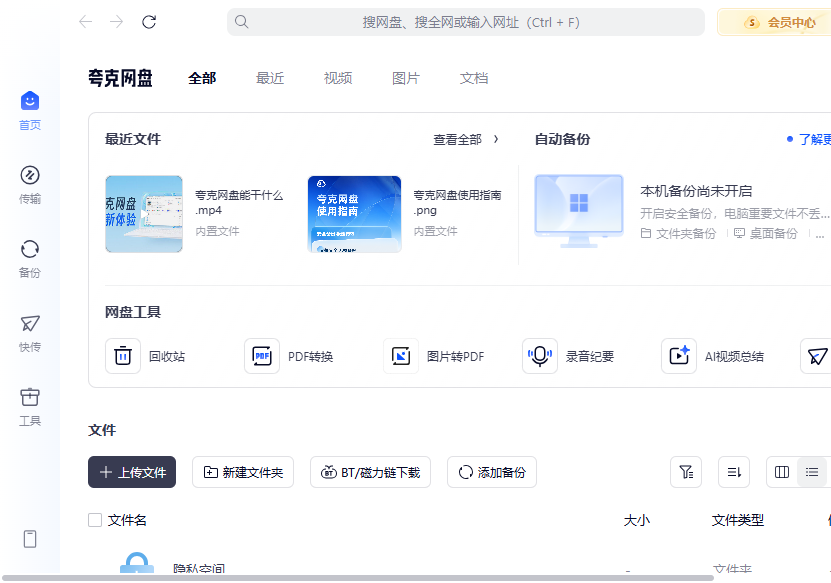Click the horizontal scrollbar at the bottom

(x=358, y=578)
